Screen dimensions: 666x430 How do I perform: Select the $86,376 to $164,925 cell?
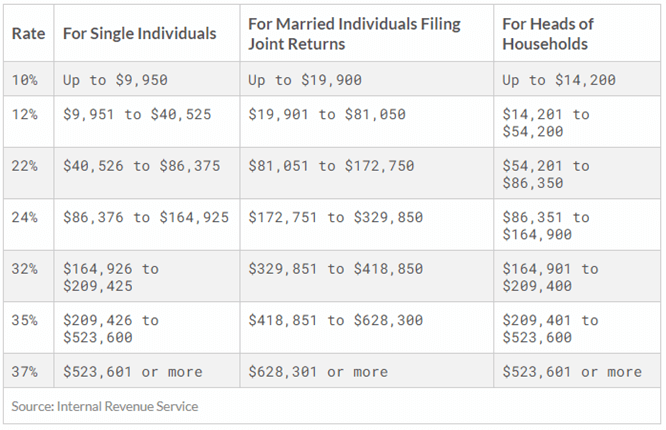coord(146,217)
